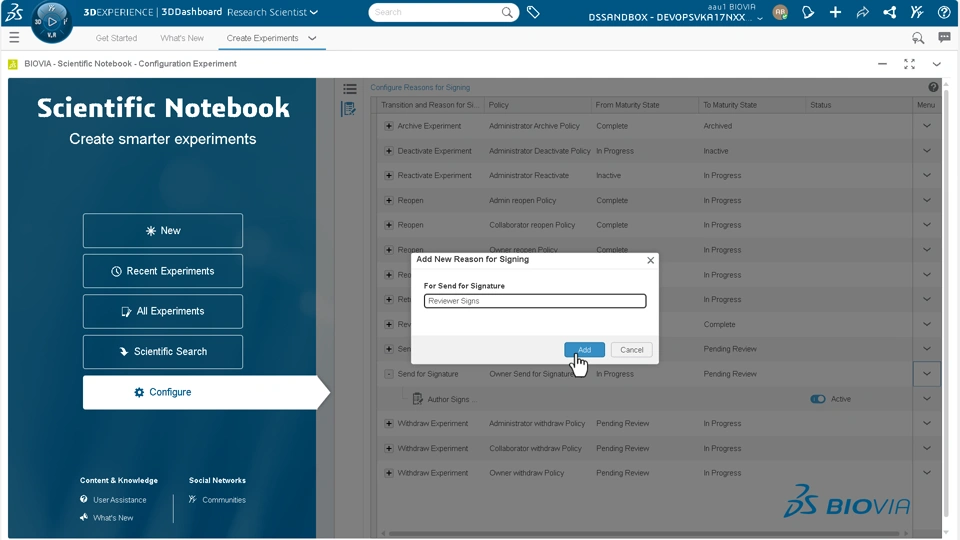
Task: Click the share arrow icon in top bar
Action: coord(863,12)
